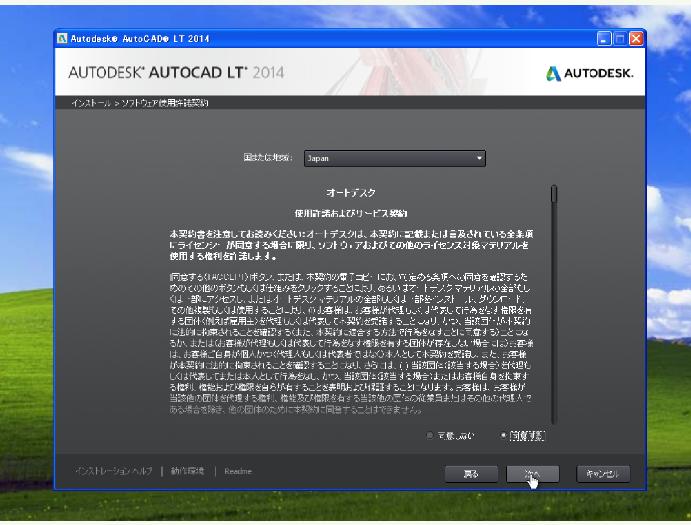Click the キャンセル (Cancel) button
The height and width of the screenshot is (525, 691).
pyautogui.click(x=603, y=474)
